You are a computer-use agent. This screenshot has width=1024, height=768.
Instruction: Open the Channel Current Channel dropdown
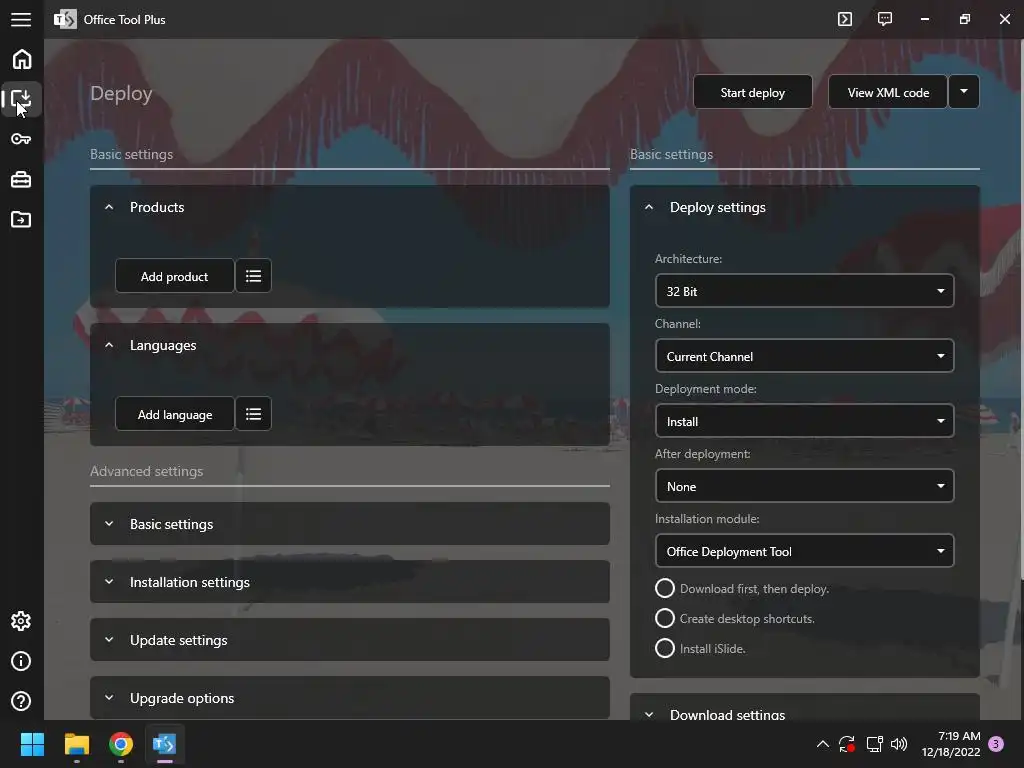[805, 356]
